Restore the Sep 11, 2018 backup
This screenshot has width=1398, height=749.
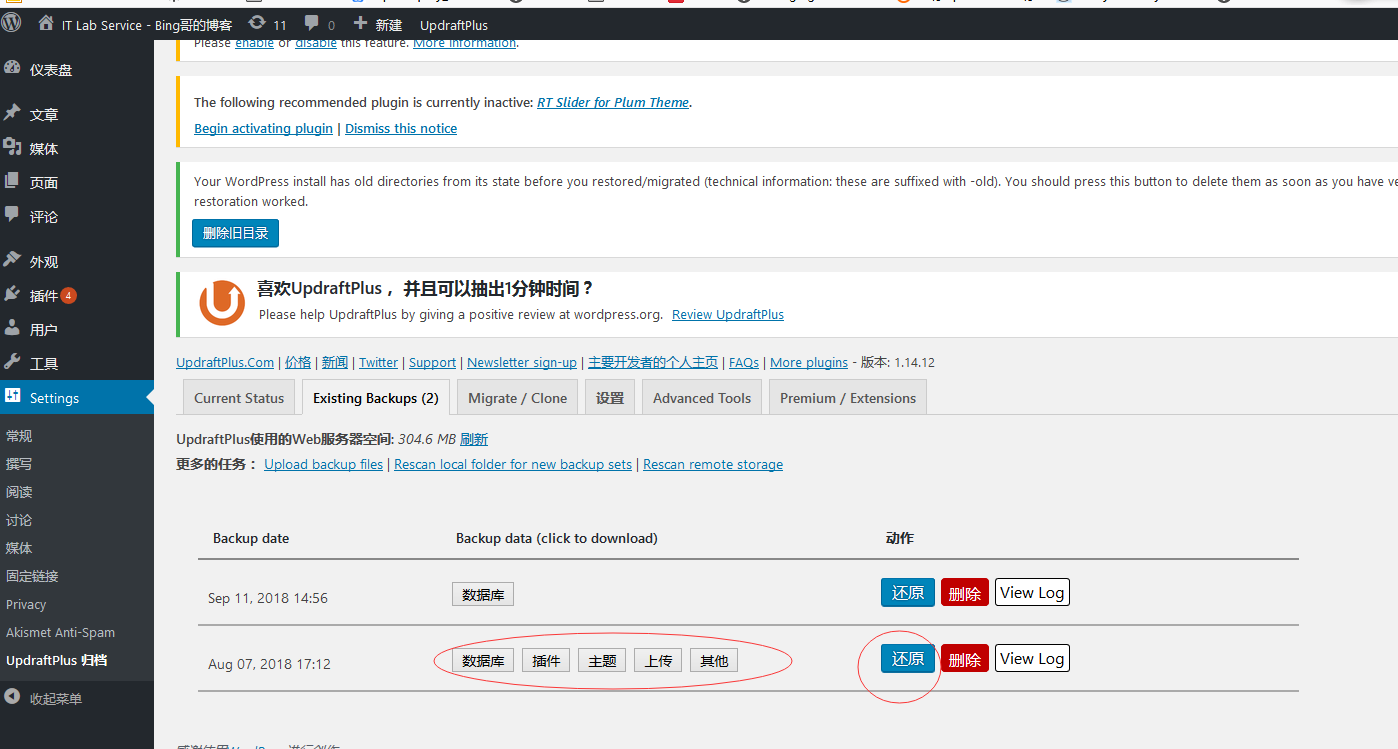pyautogui.click(x=908, y=592)
